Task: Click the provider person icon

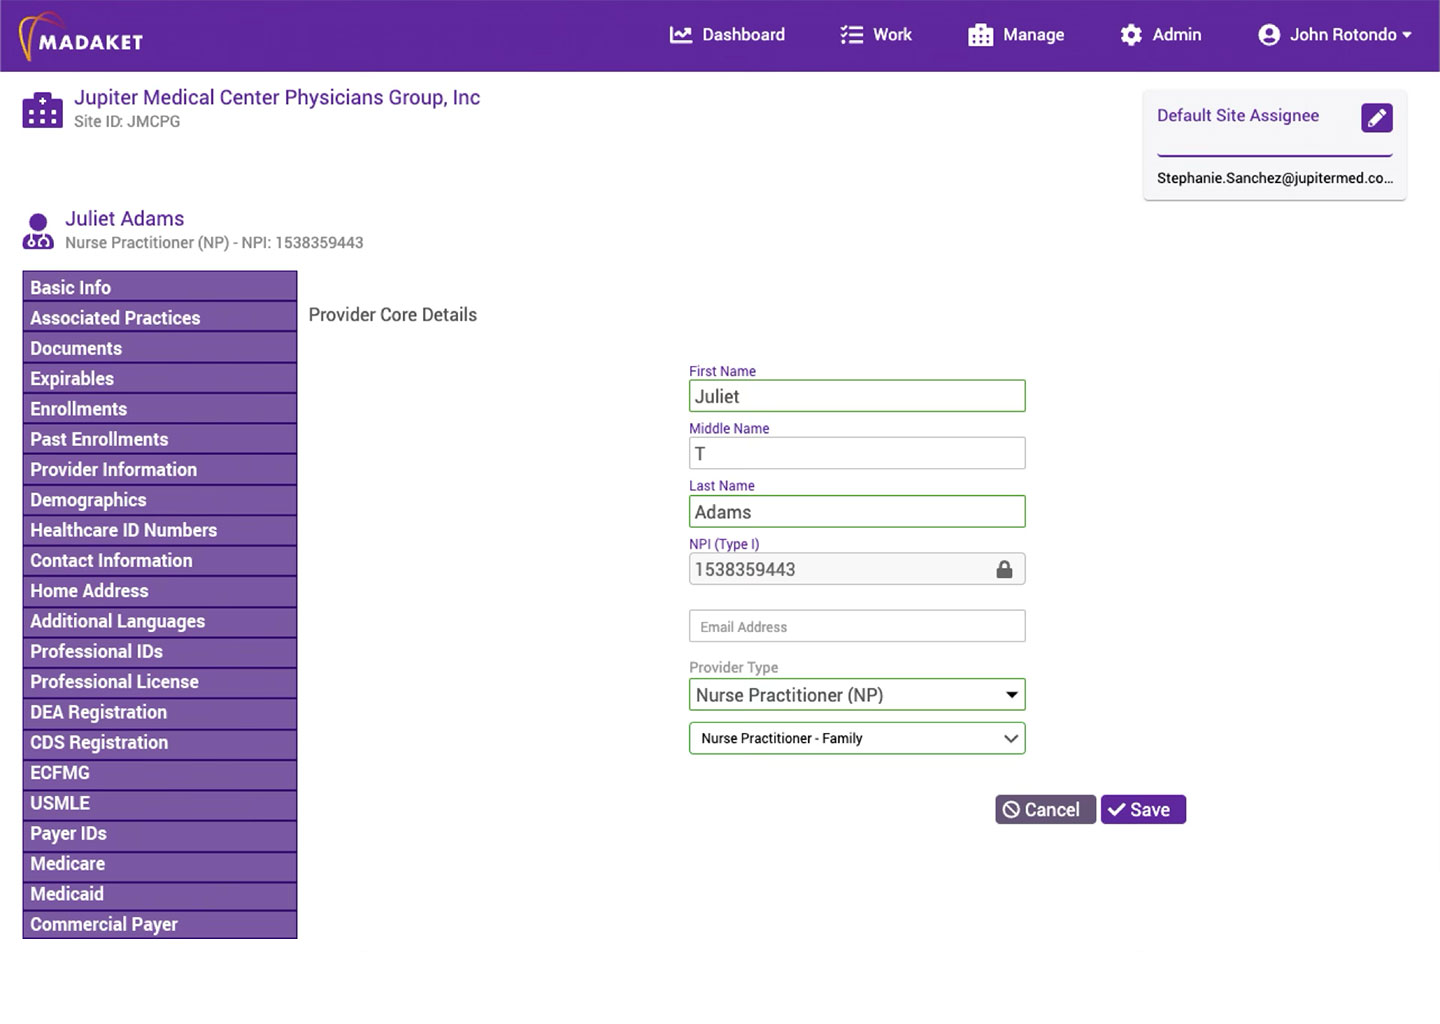Action: tap(38, 231)
